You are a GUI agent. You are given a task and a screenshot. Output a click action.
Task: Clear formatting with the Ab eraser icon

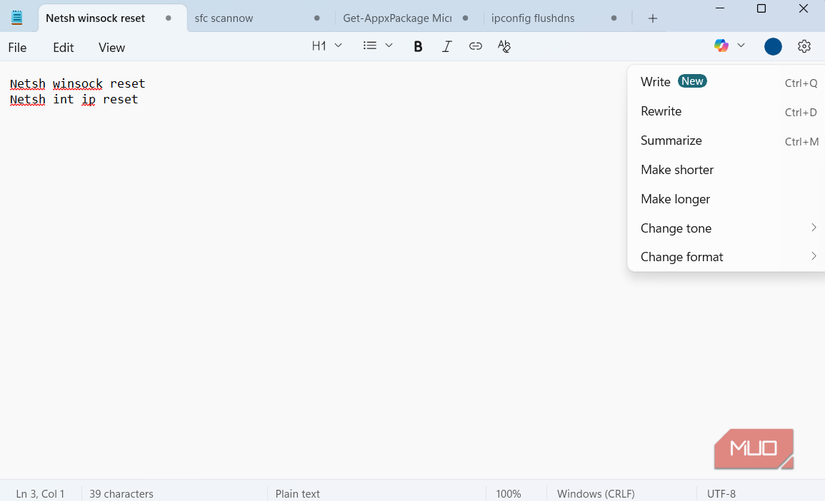coord(504,46)
